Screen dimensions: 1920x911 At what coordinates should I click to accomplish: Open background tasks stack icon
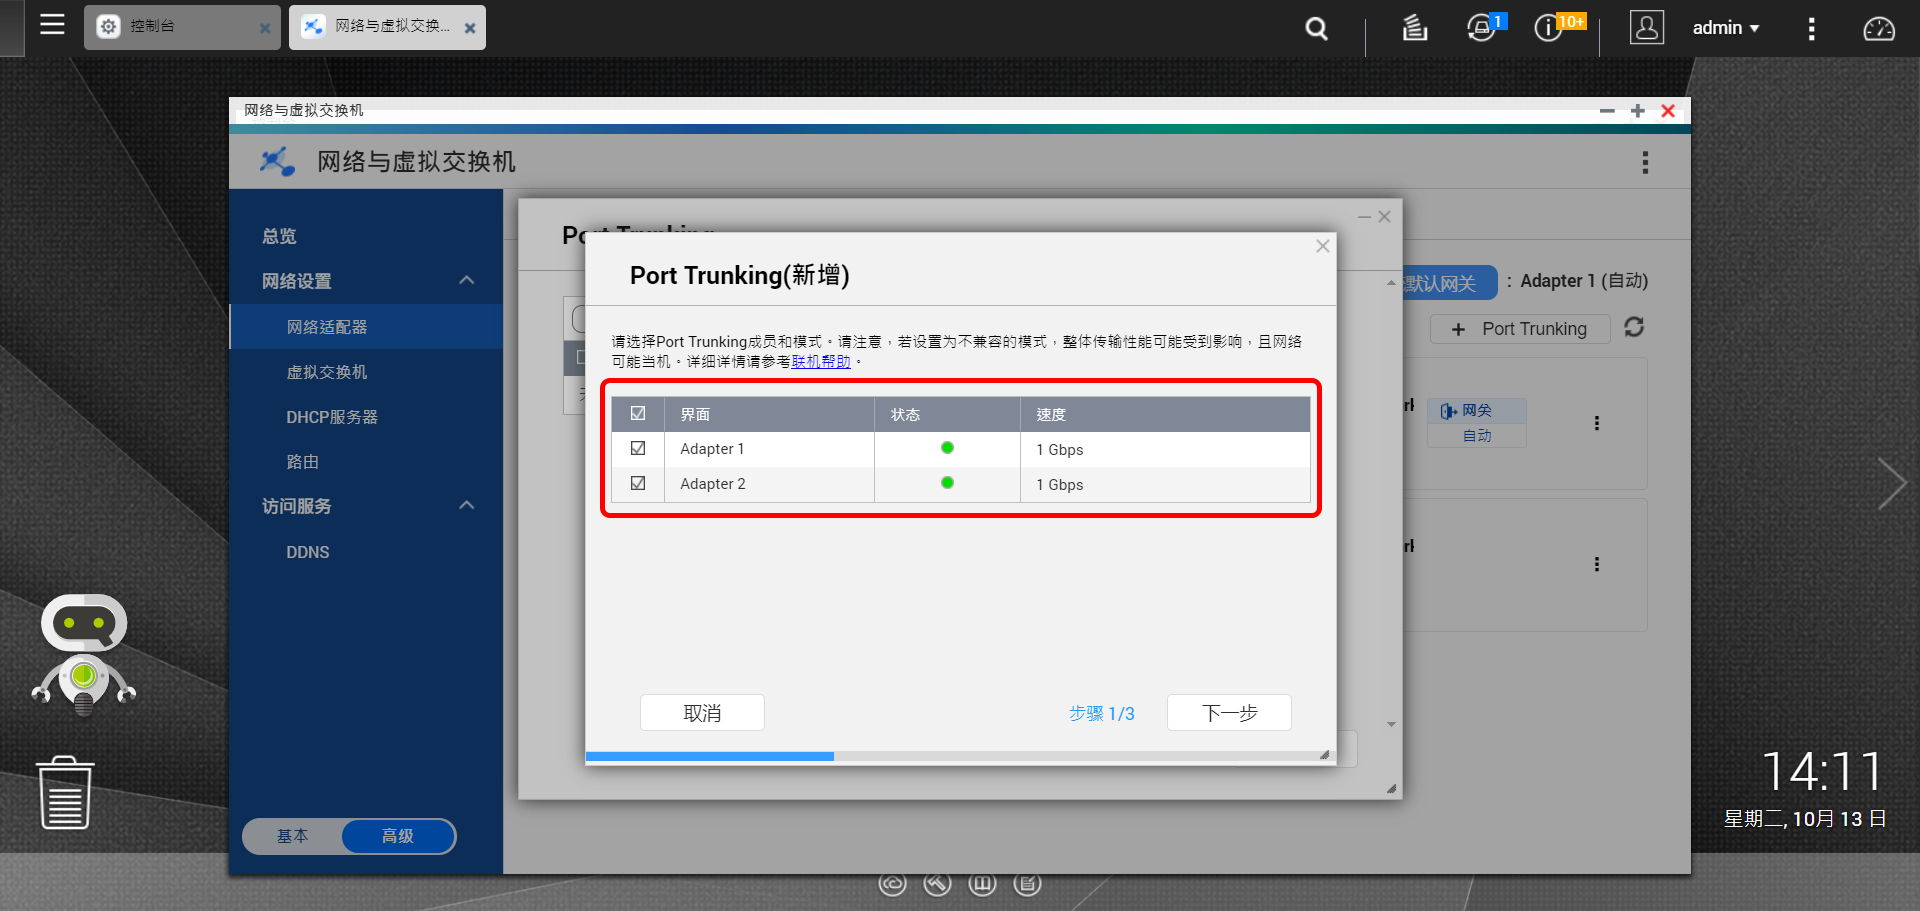[1414, 28]
